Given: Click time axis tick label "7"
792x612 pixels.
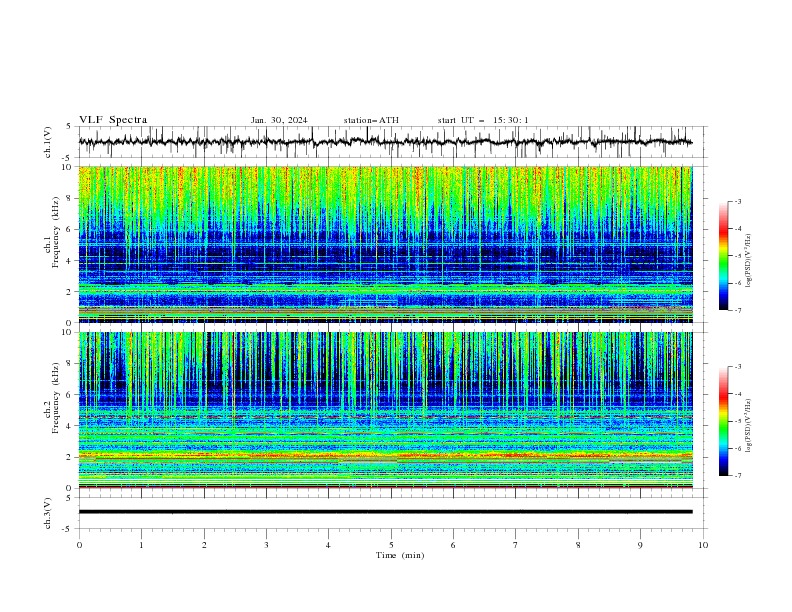Looking at the screenshot, I should [516, 545].
